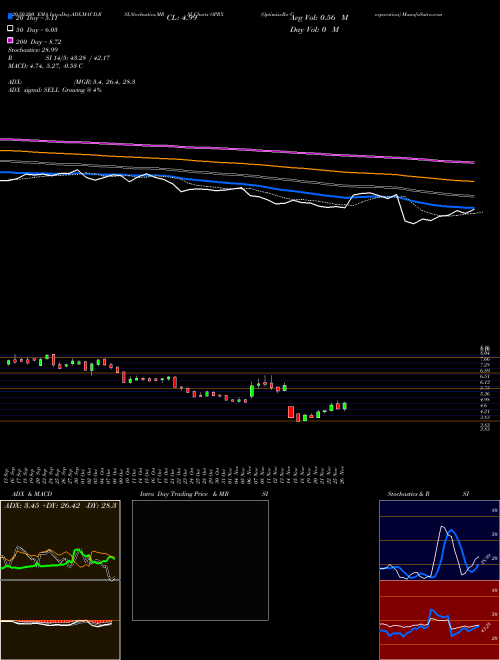This screenshot has height=660, width=500.
Task: Click the ADX +DY -DY readout header
Action: pyautogui.click(x=60, y=505)
